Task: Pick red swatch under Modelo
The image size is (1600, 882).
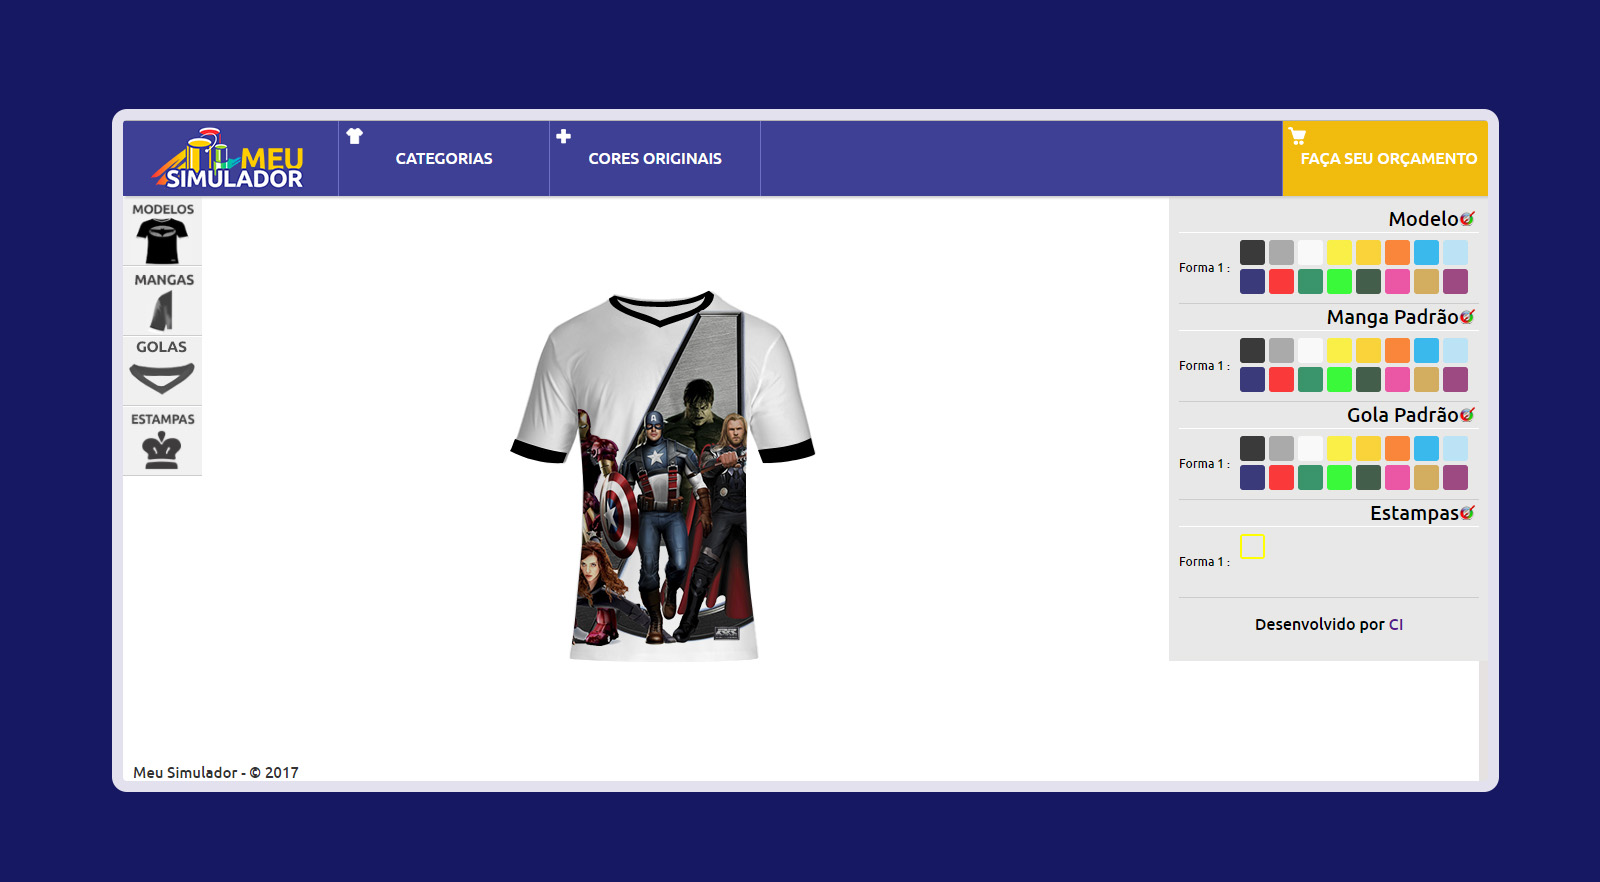Action: tap(1281, 281)
